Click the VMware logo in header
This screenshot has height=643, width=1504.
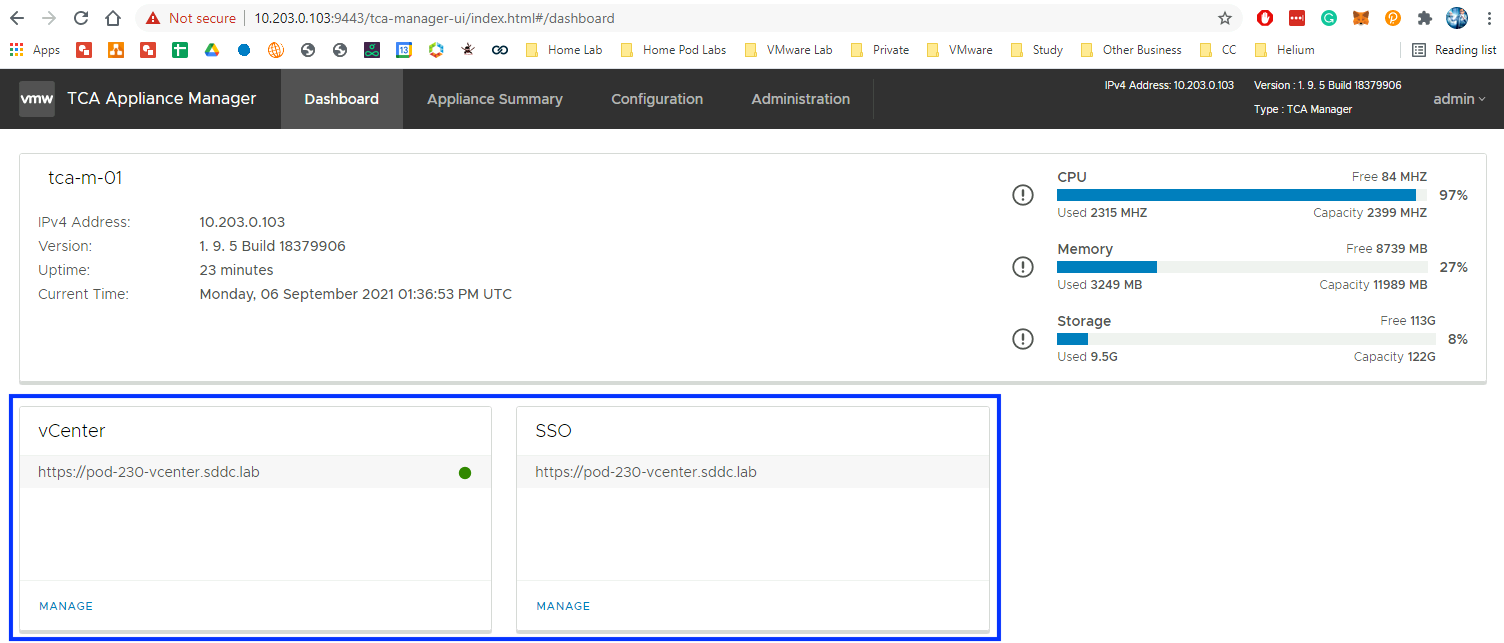(37, 99)
